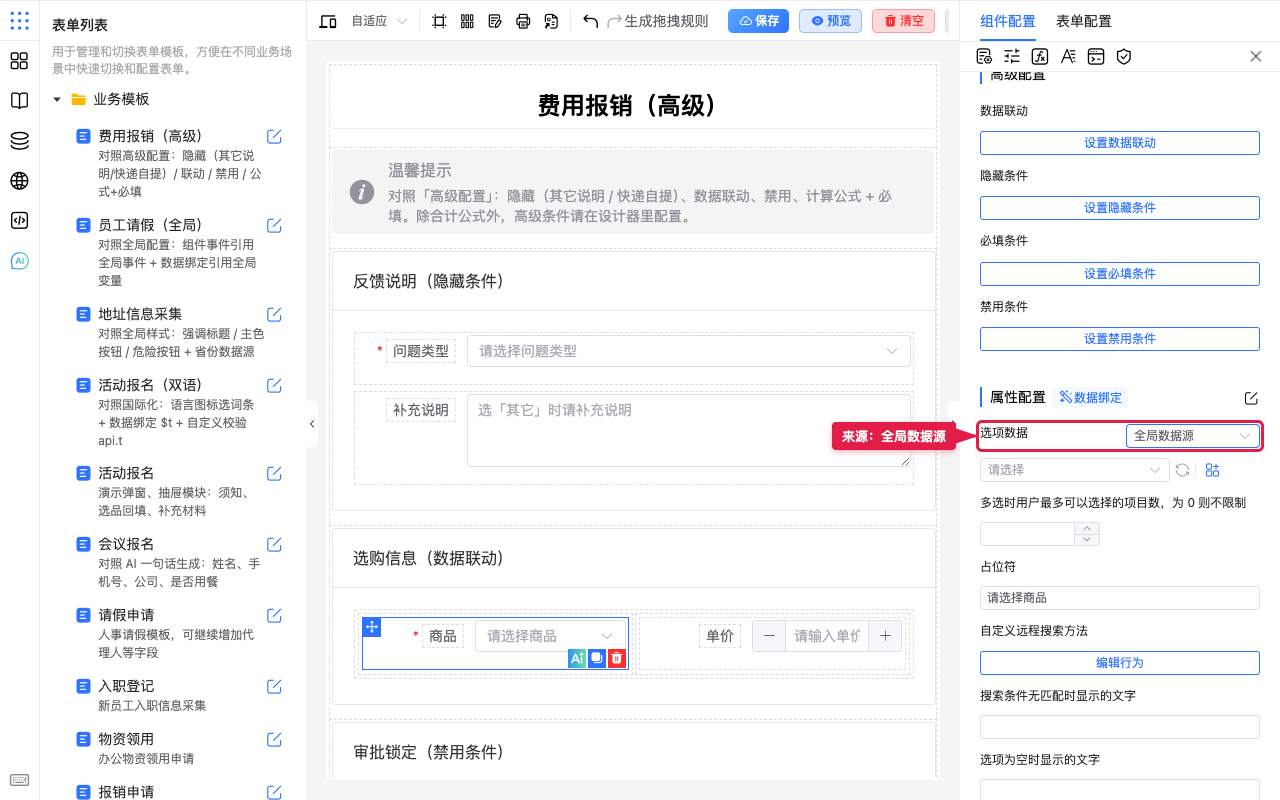
Task: Open the code bracket icon in left rail
Action: [x=19, y=221]
